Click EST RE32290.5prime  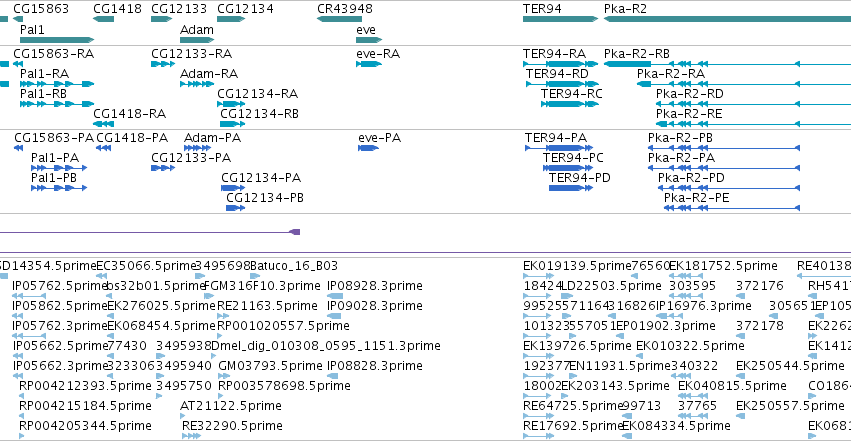(x=232, y=426)
